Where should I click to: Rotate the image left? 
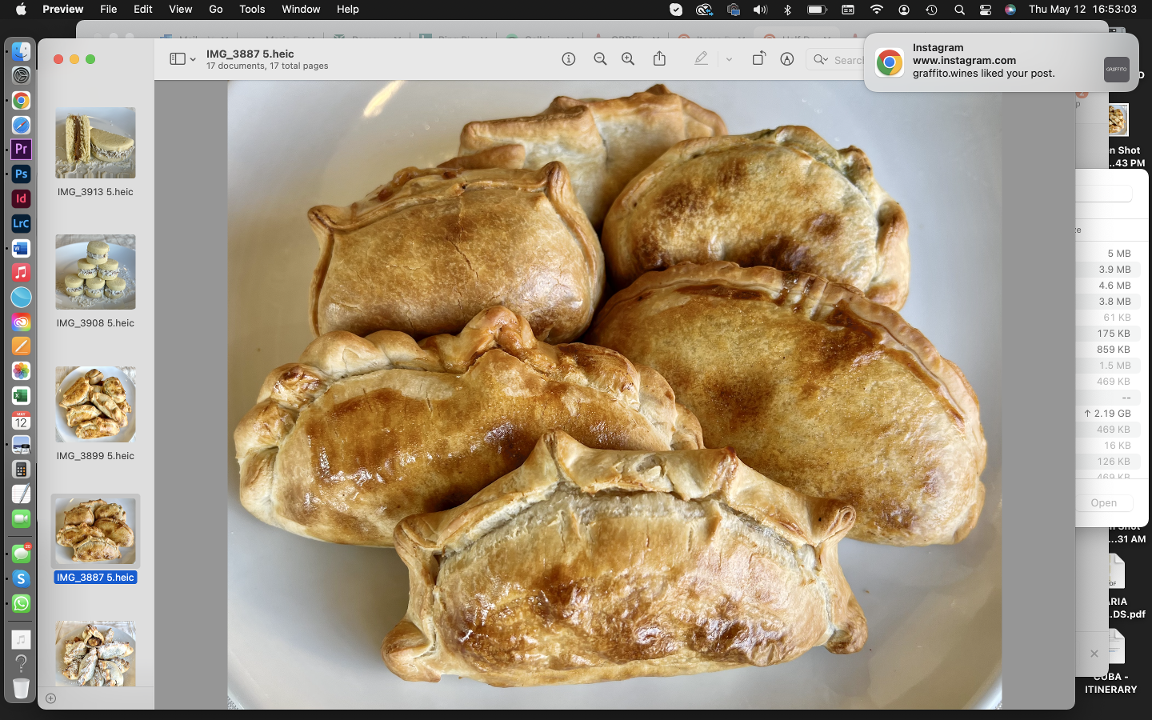(759, 59)
